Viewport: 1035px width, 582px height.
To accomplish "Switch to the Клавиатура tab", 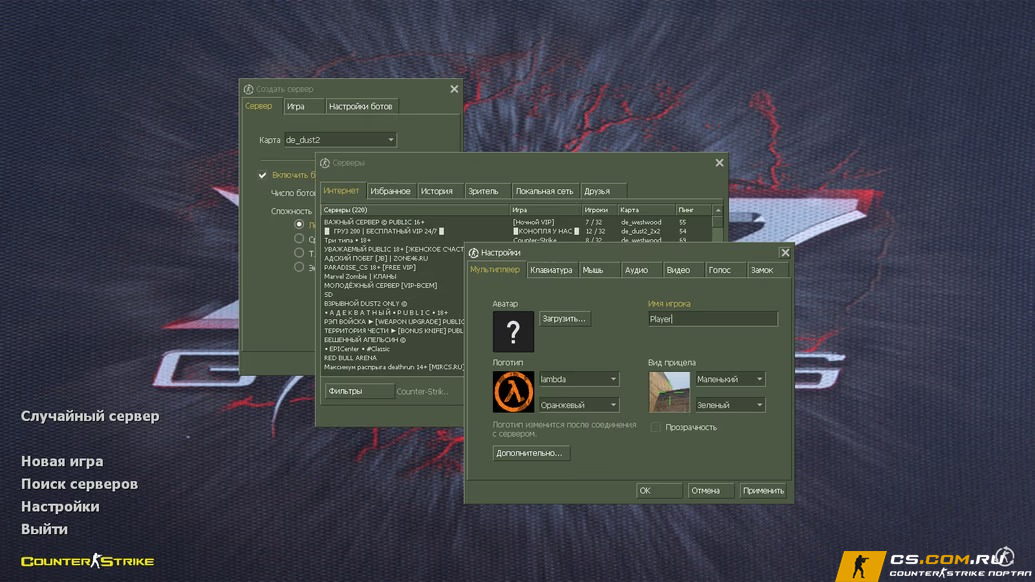I will coord(551,270).
